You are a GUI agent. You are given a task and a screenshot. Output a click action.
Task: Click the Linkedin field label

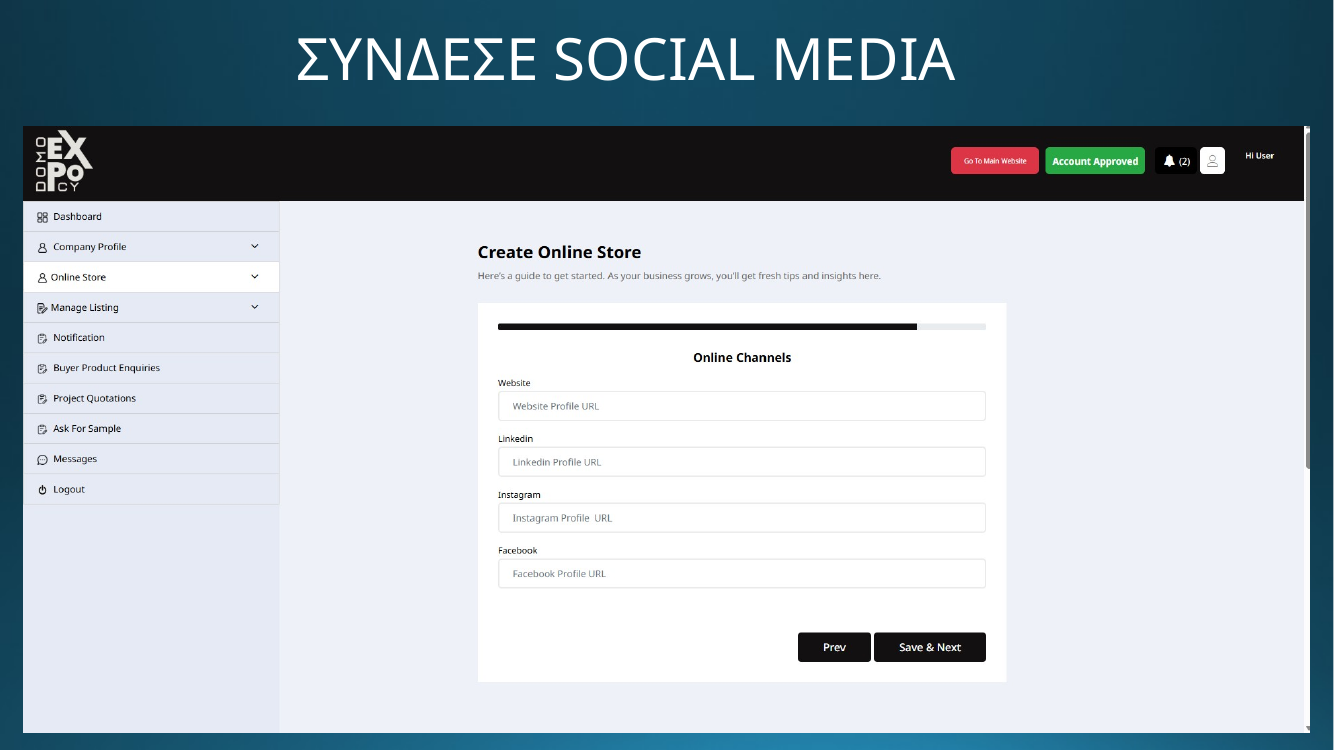[515, 439]
